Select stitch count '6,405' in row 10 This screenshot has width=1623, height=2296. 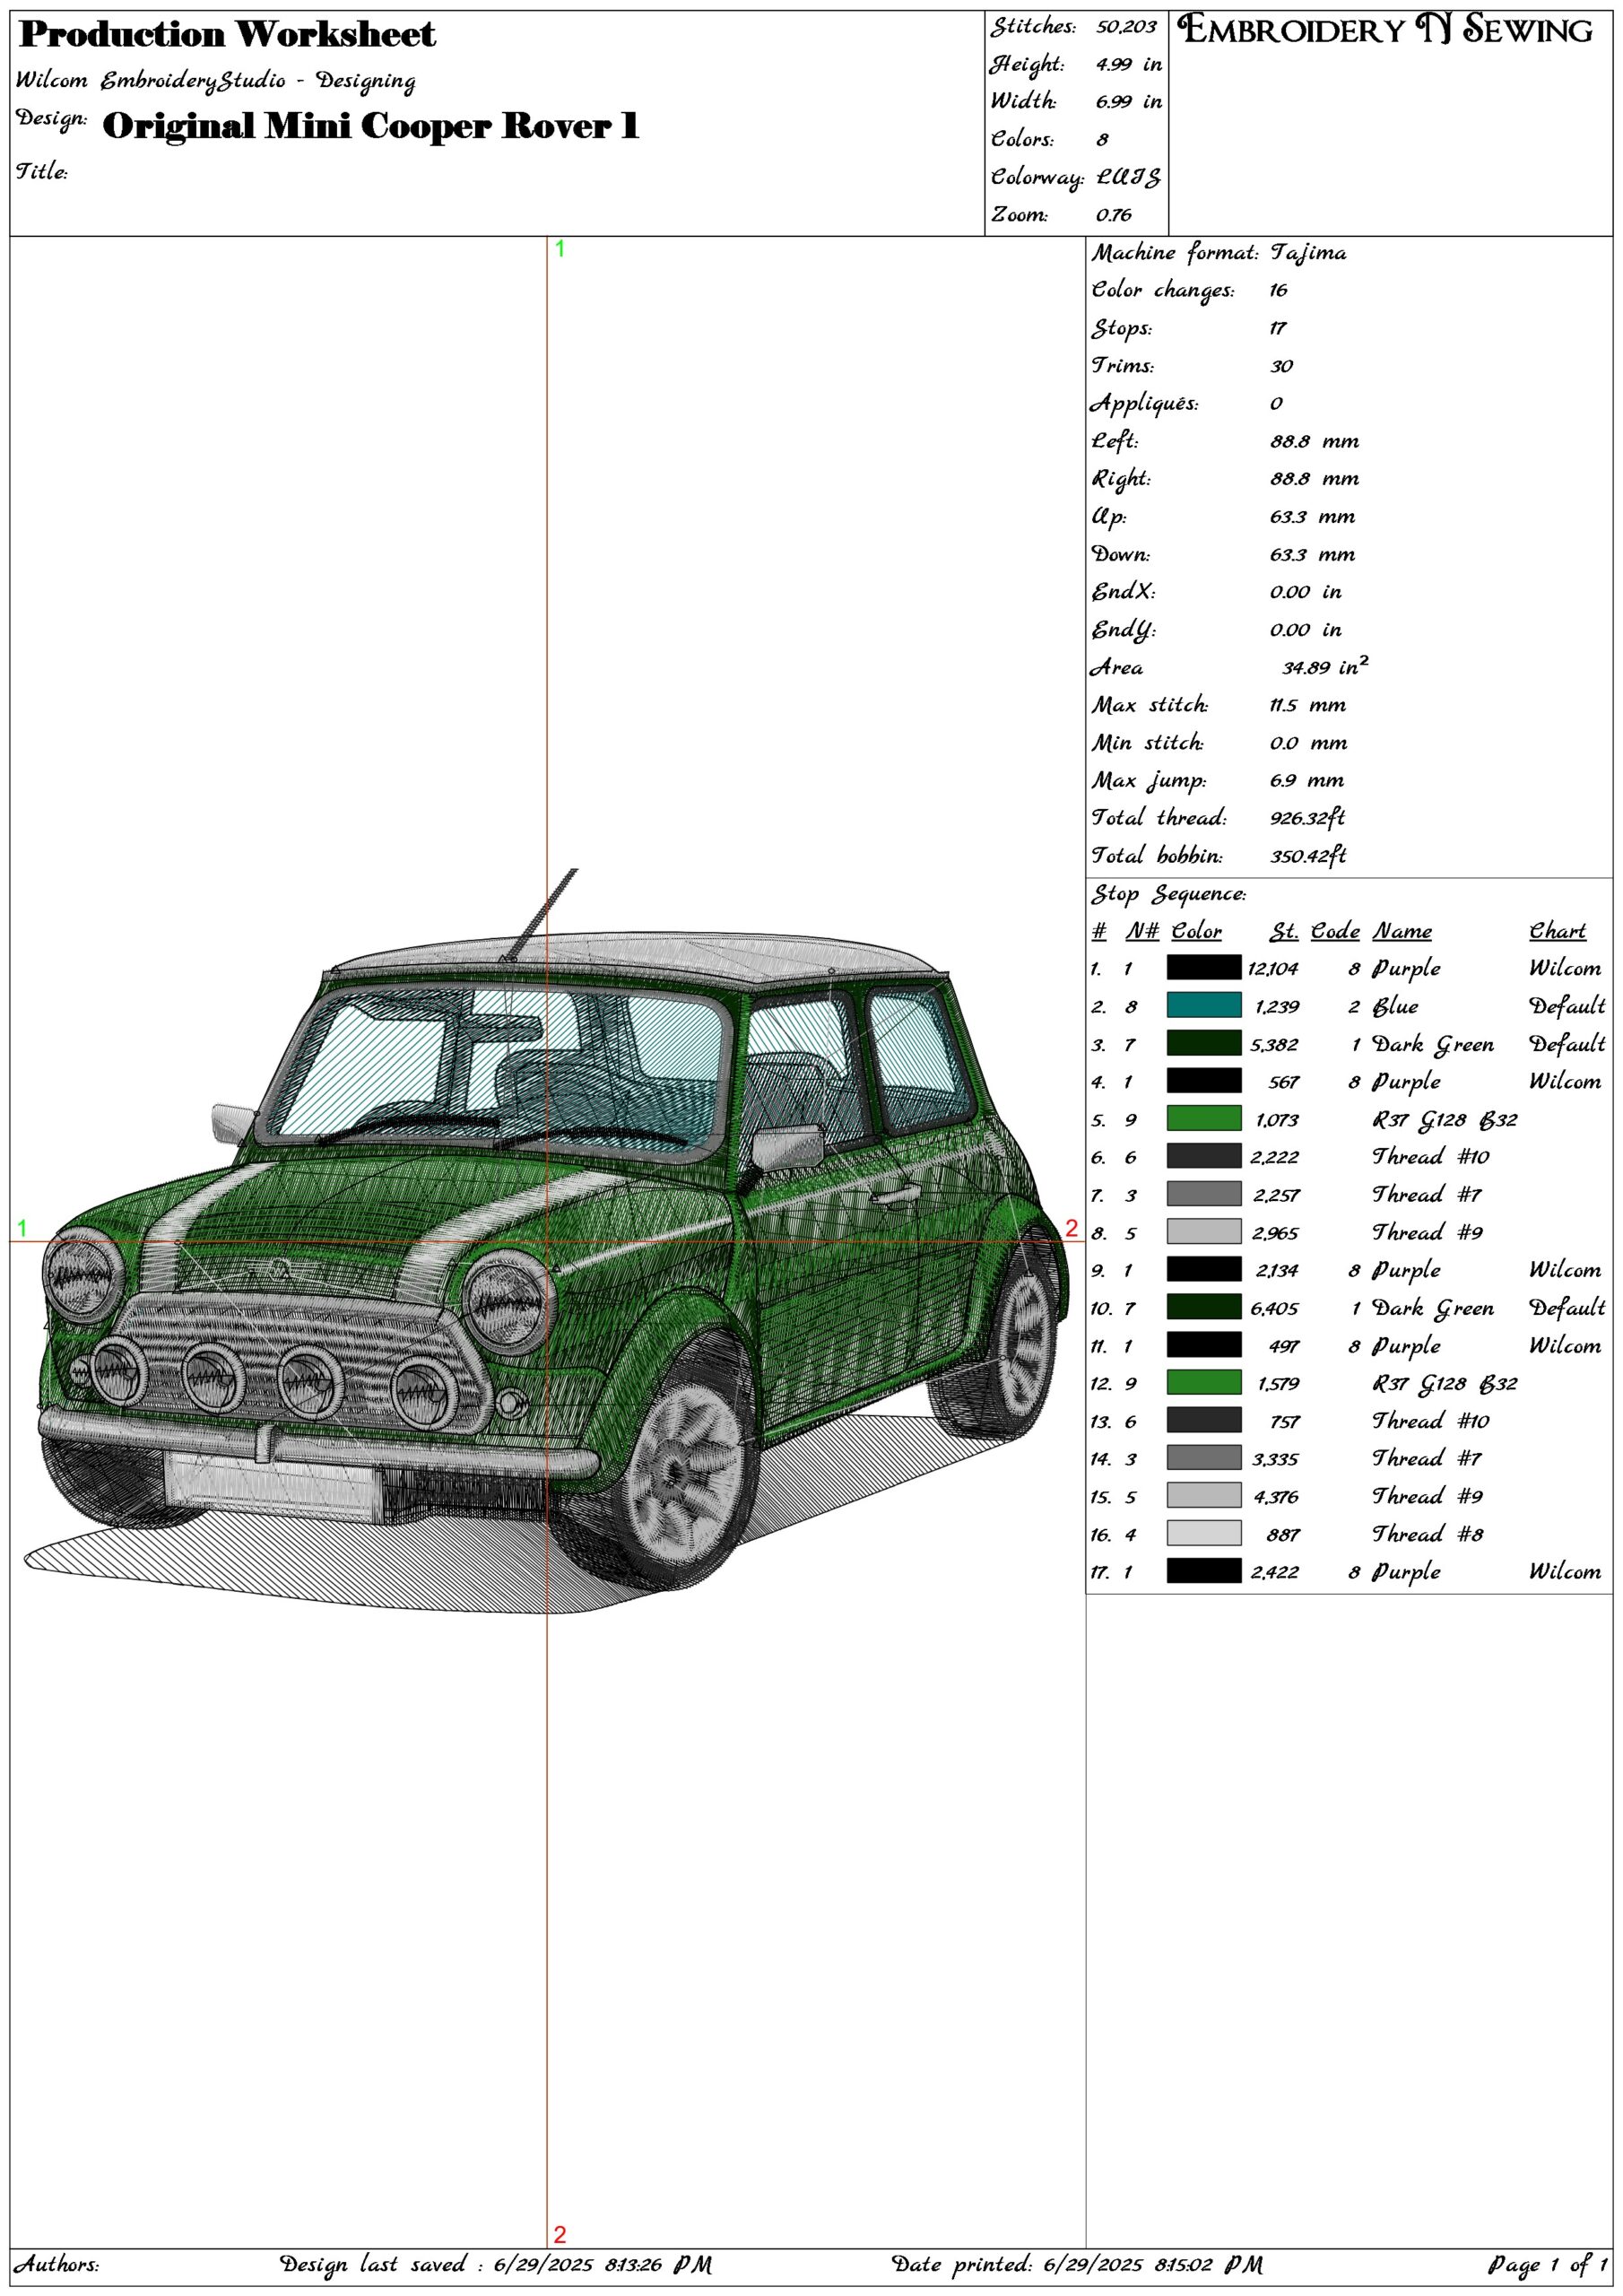tap(1275, 1308)
